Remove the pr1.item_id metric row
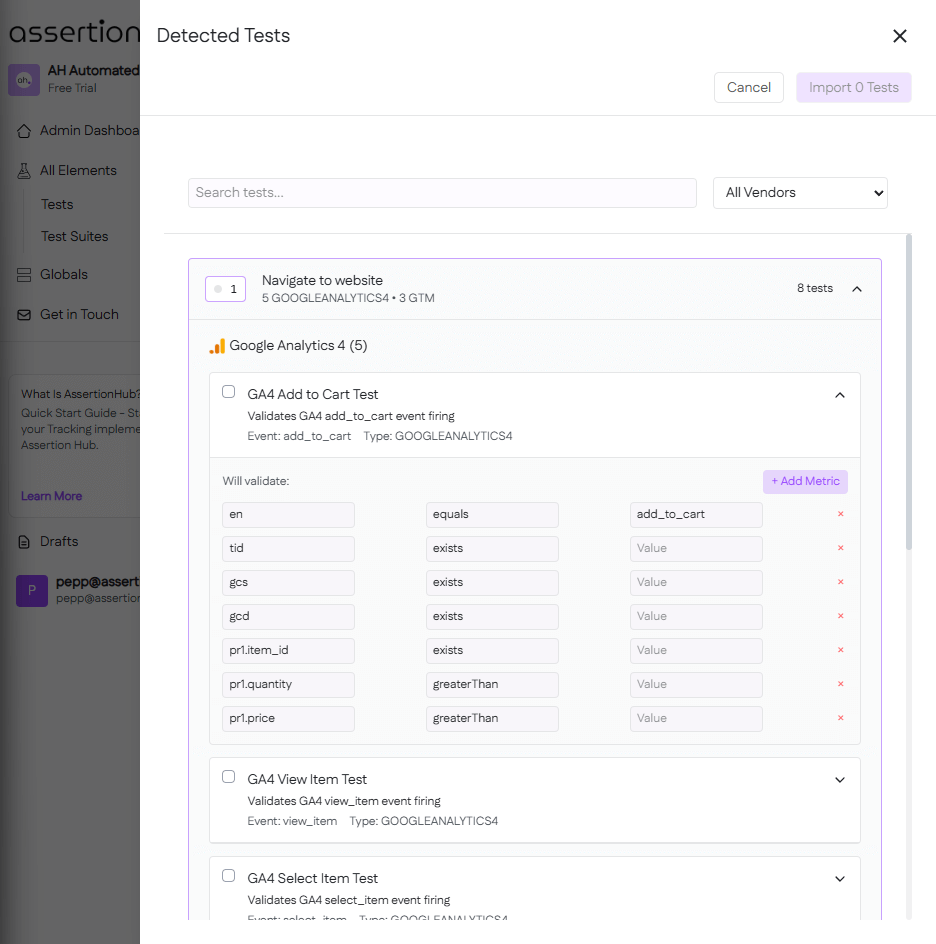The height and width of the screenshot is (944, 936). (840, 650)
